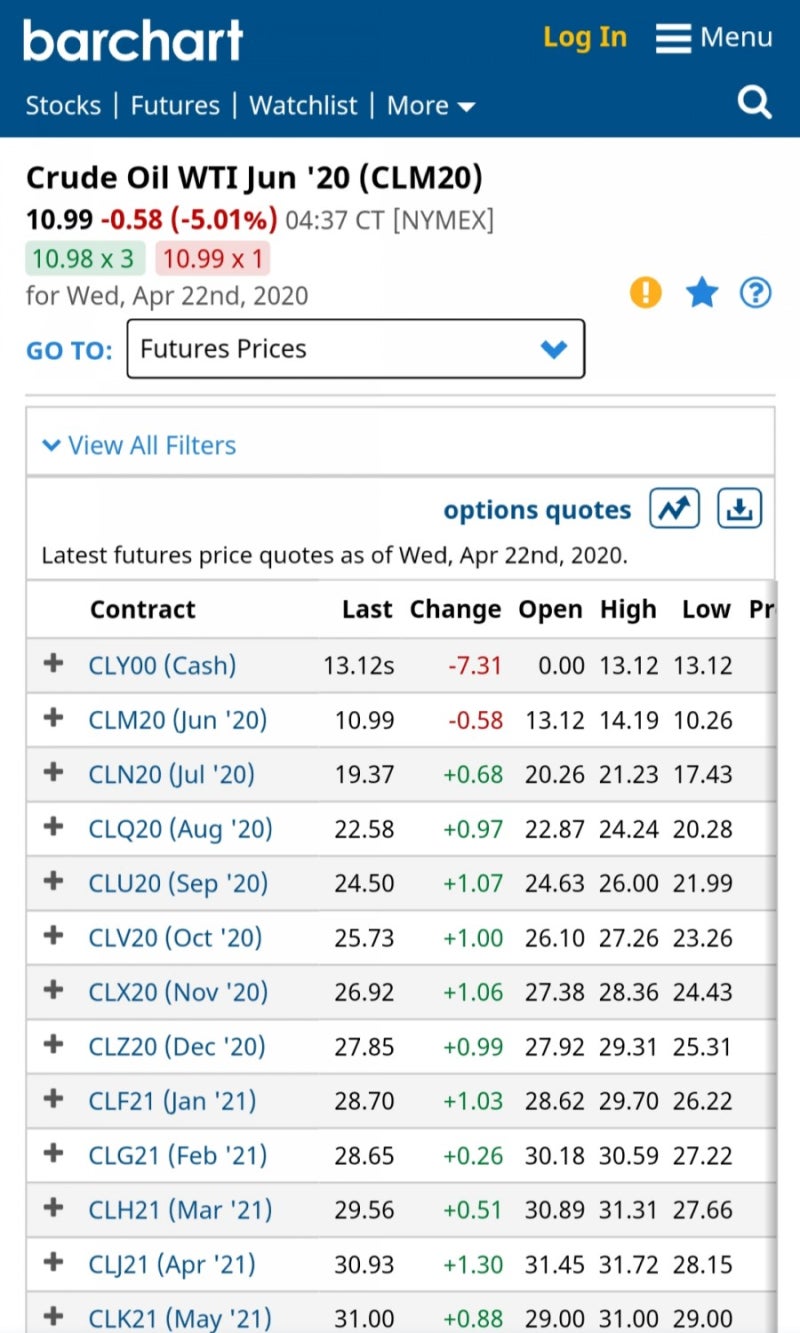Open the Futures Prices dropdown
This screenshot has width=800, height=1333.
355,349
